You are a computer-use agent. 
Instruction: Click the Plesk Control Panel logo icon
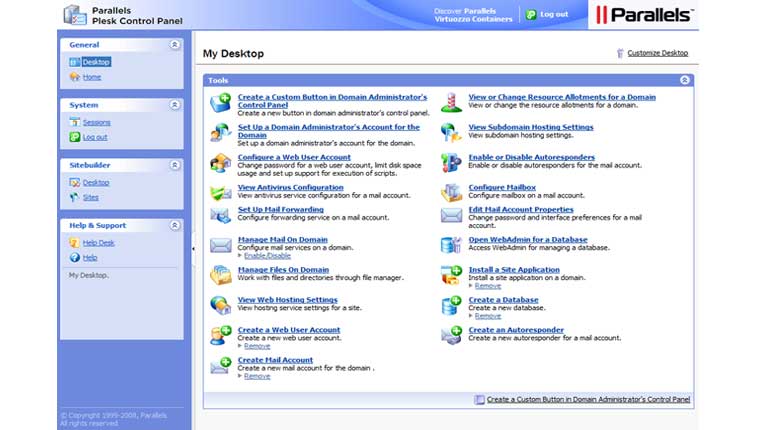click(75, 14)
